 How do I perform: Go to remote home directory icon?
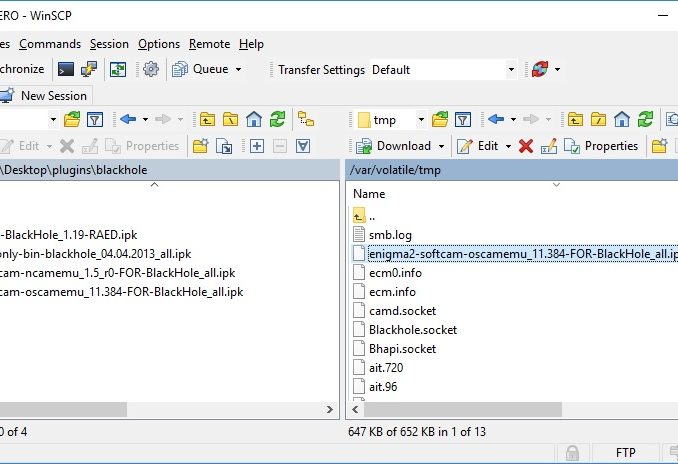click(622, 119)
